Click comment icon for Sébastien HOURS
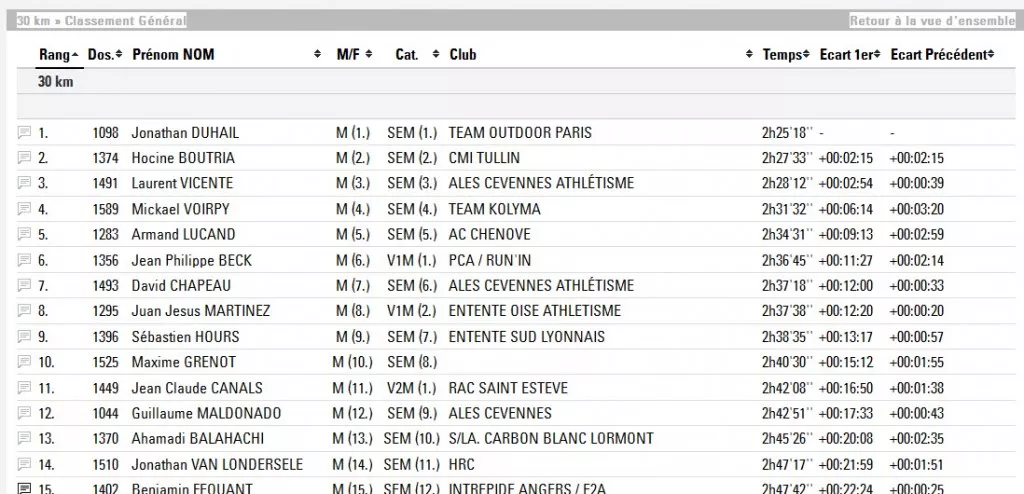 pos(24,337)
